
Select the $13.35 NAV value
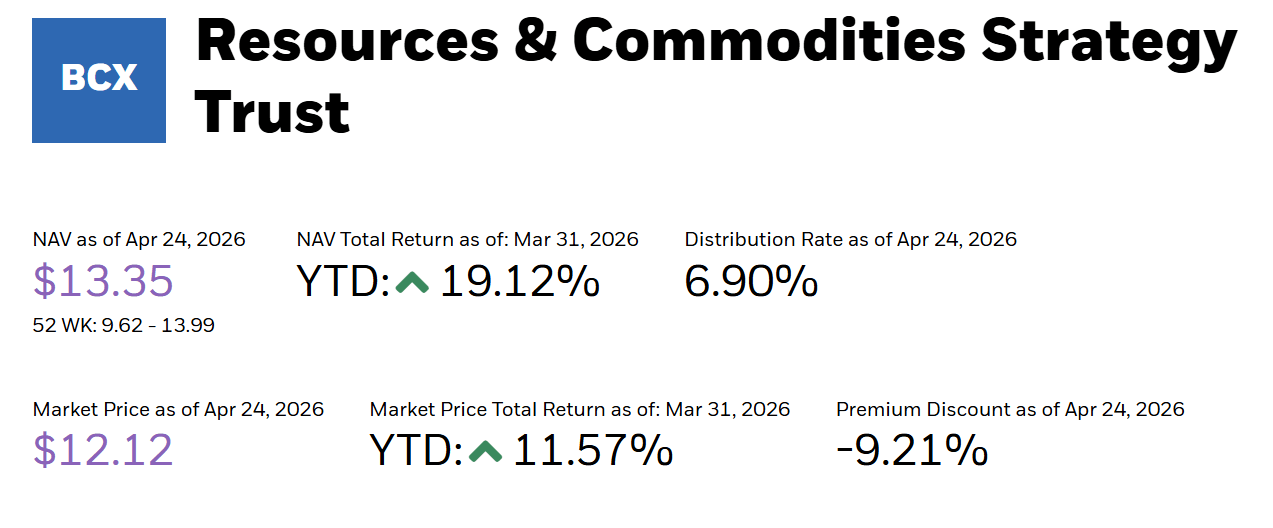[103, 282]
